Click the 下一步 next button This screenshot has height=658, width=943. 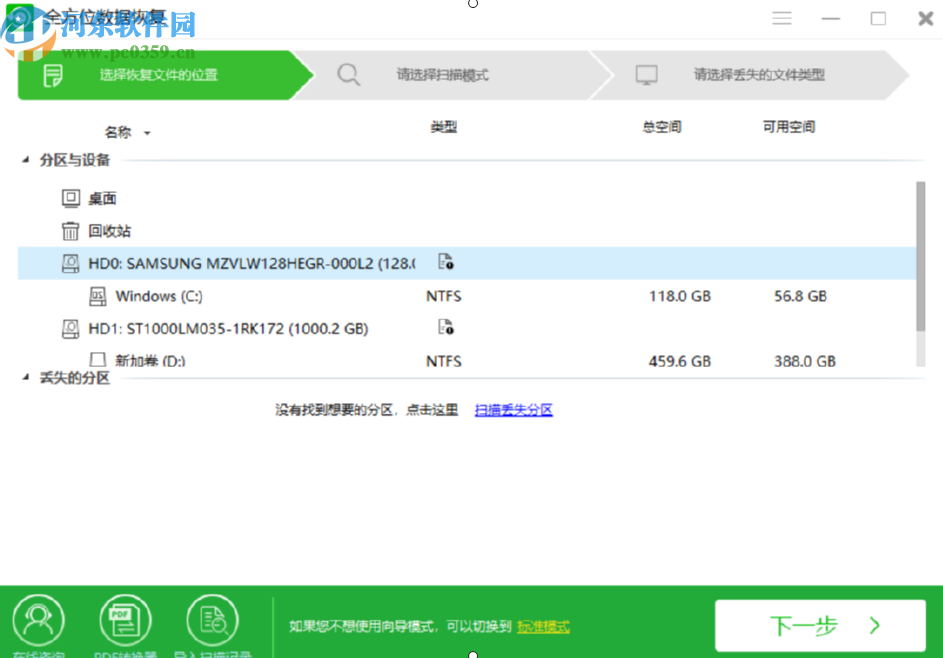(820, 624)
